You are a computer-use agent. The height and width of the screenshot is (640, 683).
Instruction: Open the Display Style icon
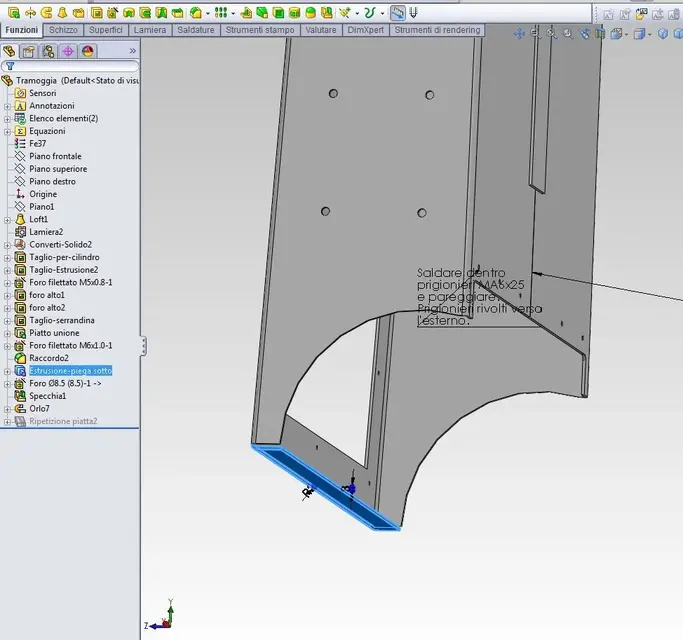[x=639, y=34]
